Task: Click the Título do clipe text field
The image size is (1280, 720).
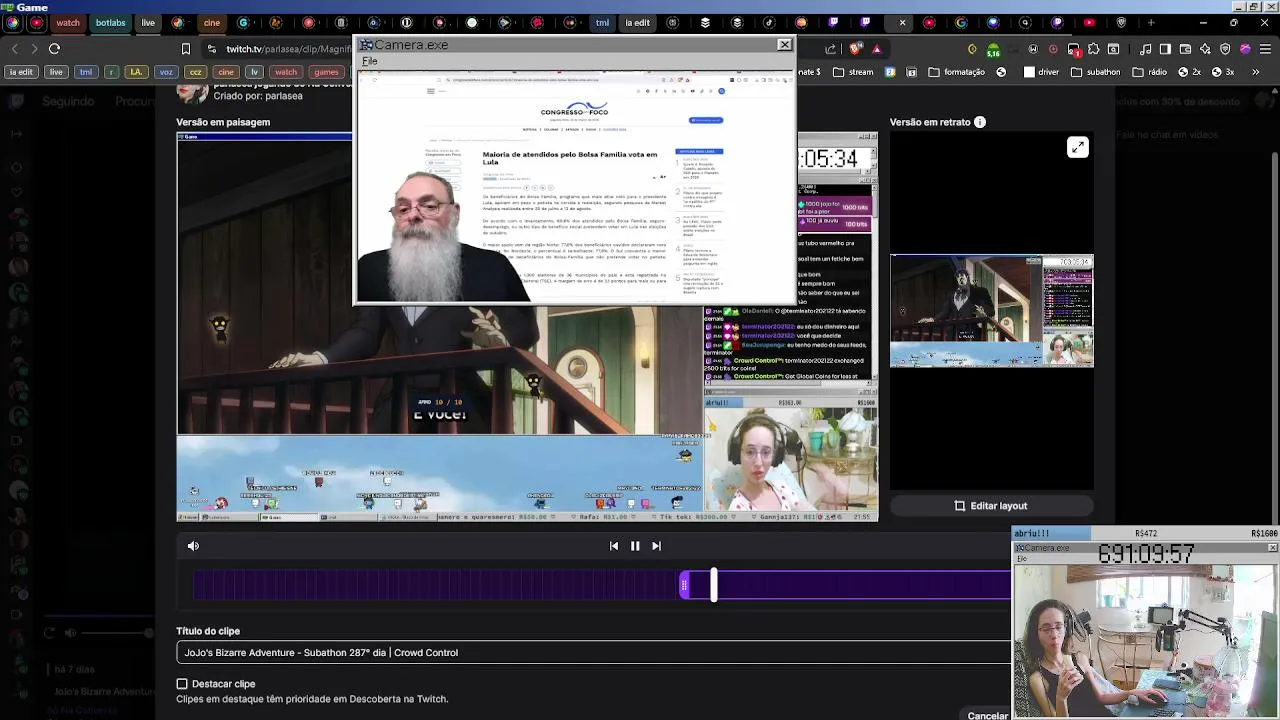Action: 594,653
